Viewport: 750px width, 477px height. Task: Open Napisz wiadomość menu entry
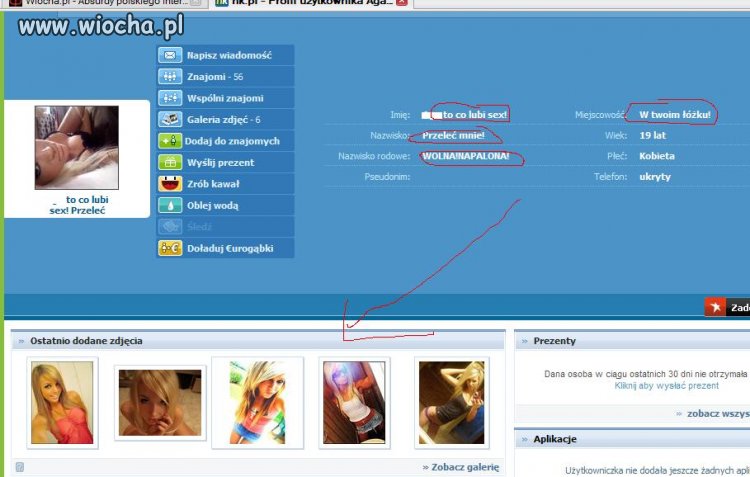click(x=229, y=55)
